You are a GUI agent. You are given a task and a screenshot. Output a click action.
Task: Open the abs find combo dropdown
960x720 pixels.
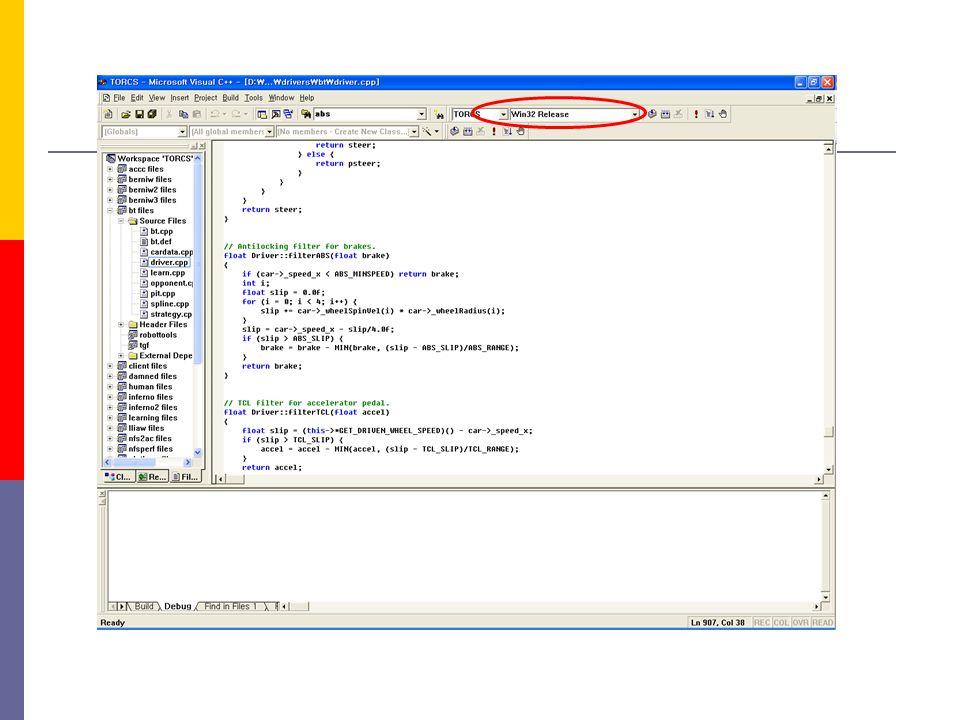pyautogui.click(x=421, y=114)
